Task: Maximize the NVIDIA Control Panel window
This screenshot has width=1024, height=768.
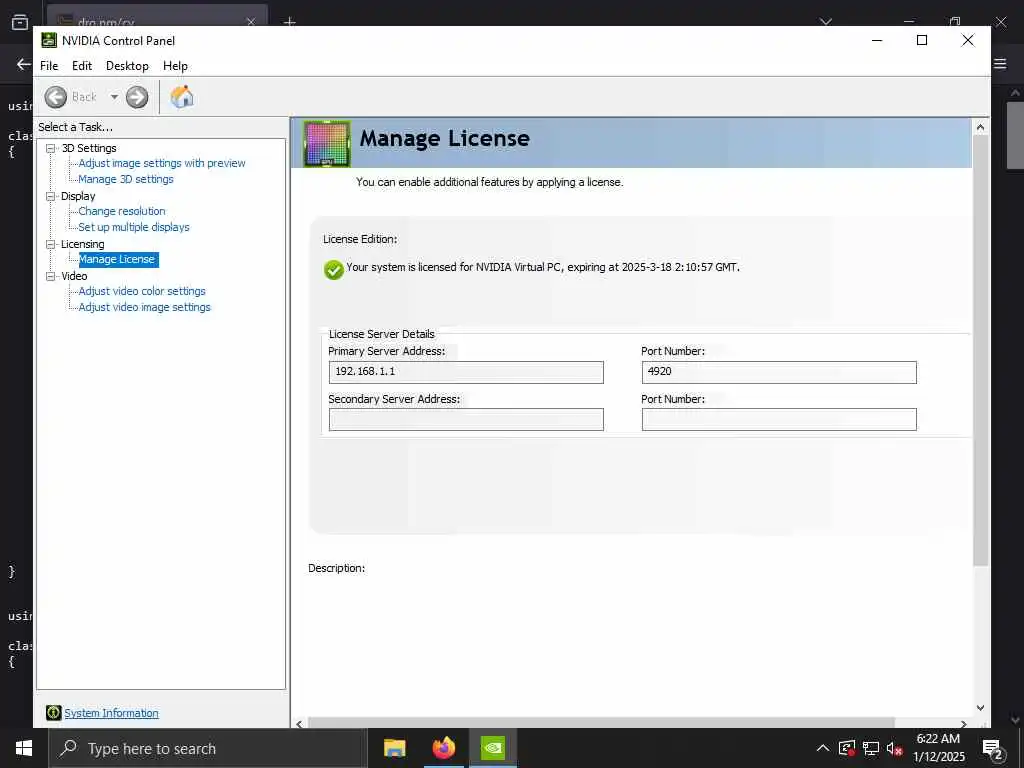Action: tap(922, 40)
